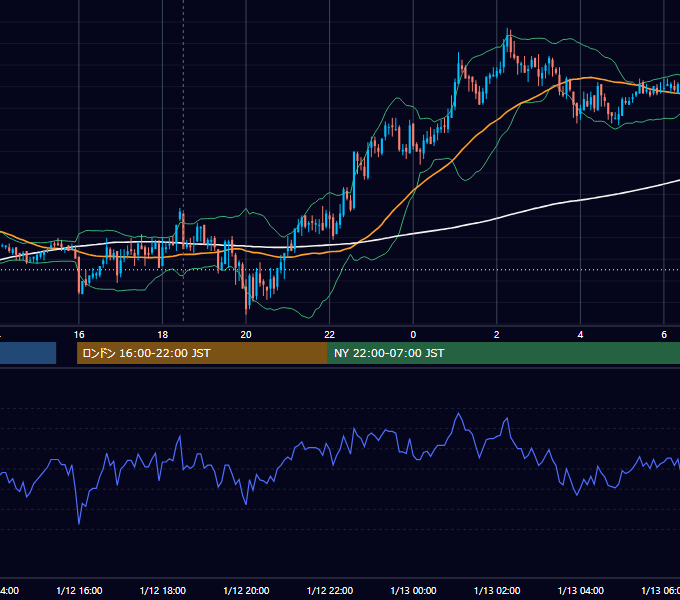Screen dimensions: 680x600
Task: Click the 1/12 22:00 date label
Action: pyautogui.click(x=330, y=590)
